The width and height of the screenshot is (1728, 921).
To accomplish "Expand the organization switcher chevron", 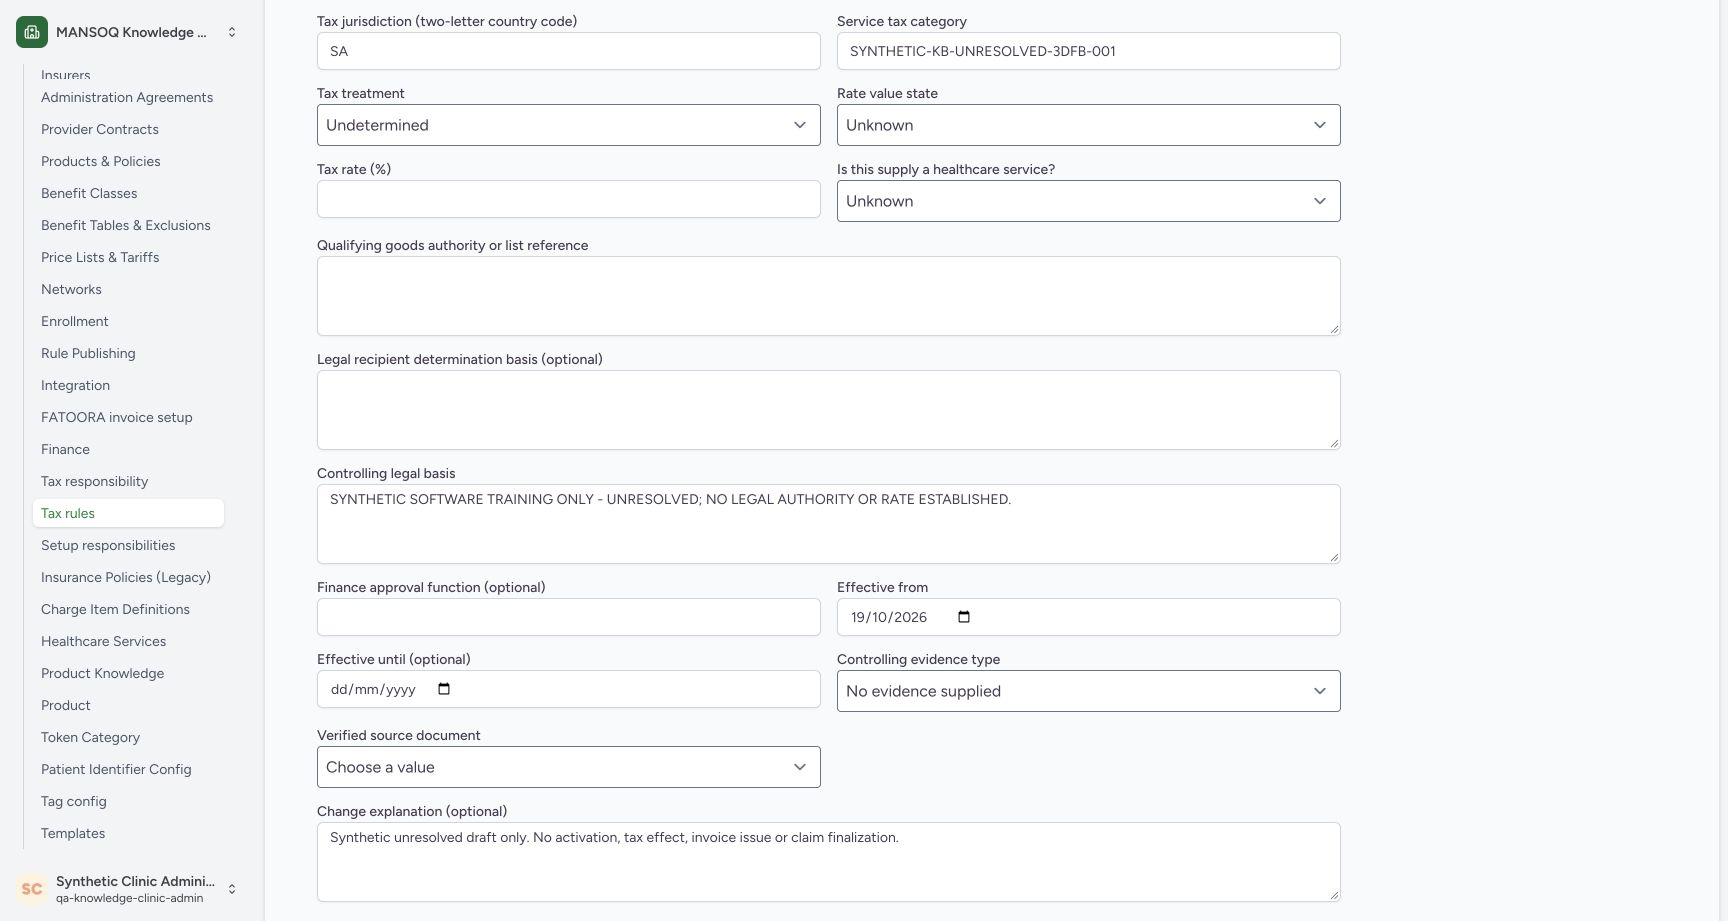I will pyautogui.click(x=232, y=32).
